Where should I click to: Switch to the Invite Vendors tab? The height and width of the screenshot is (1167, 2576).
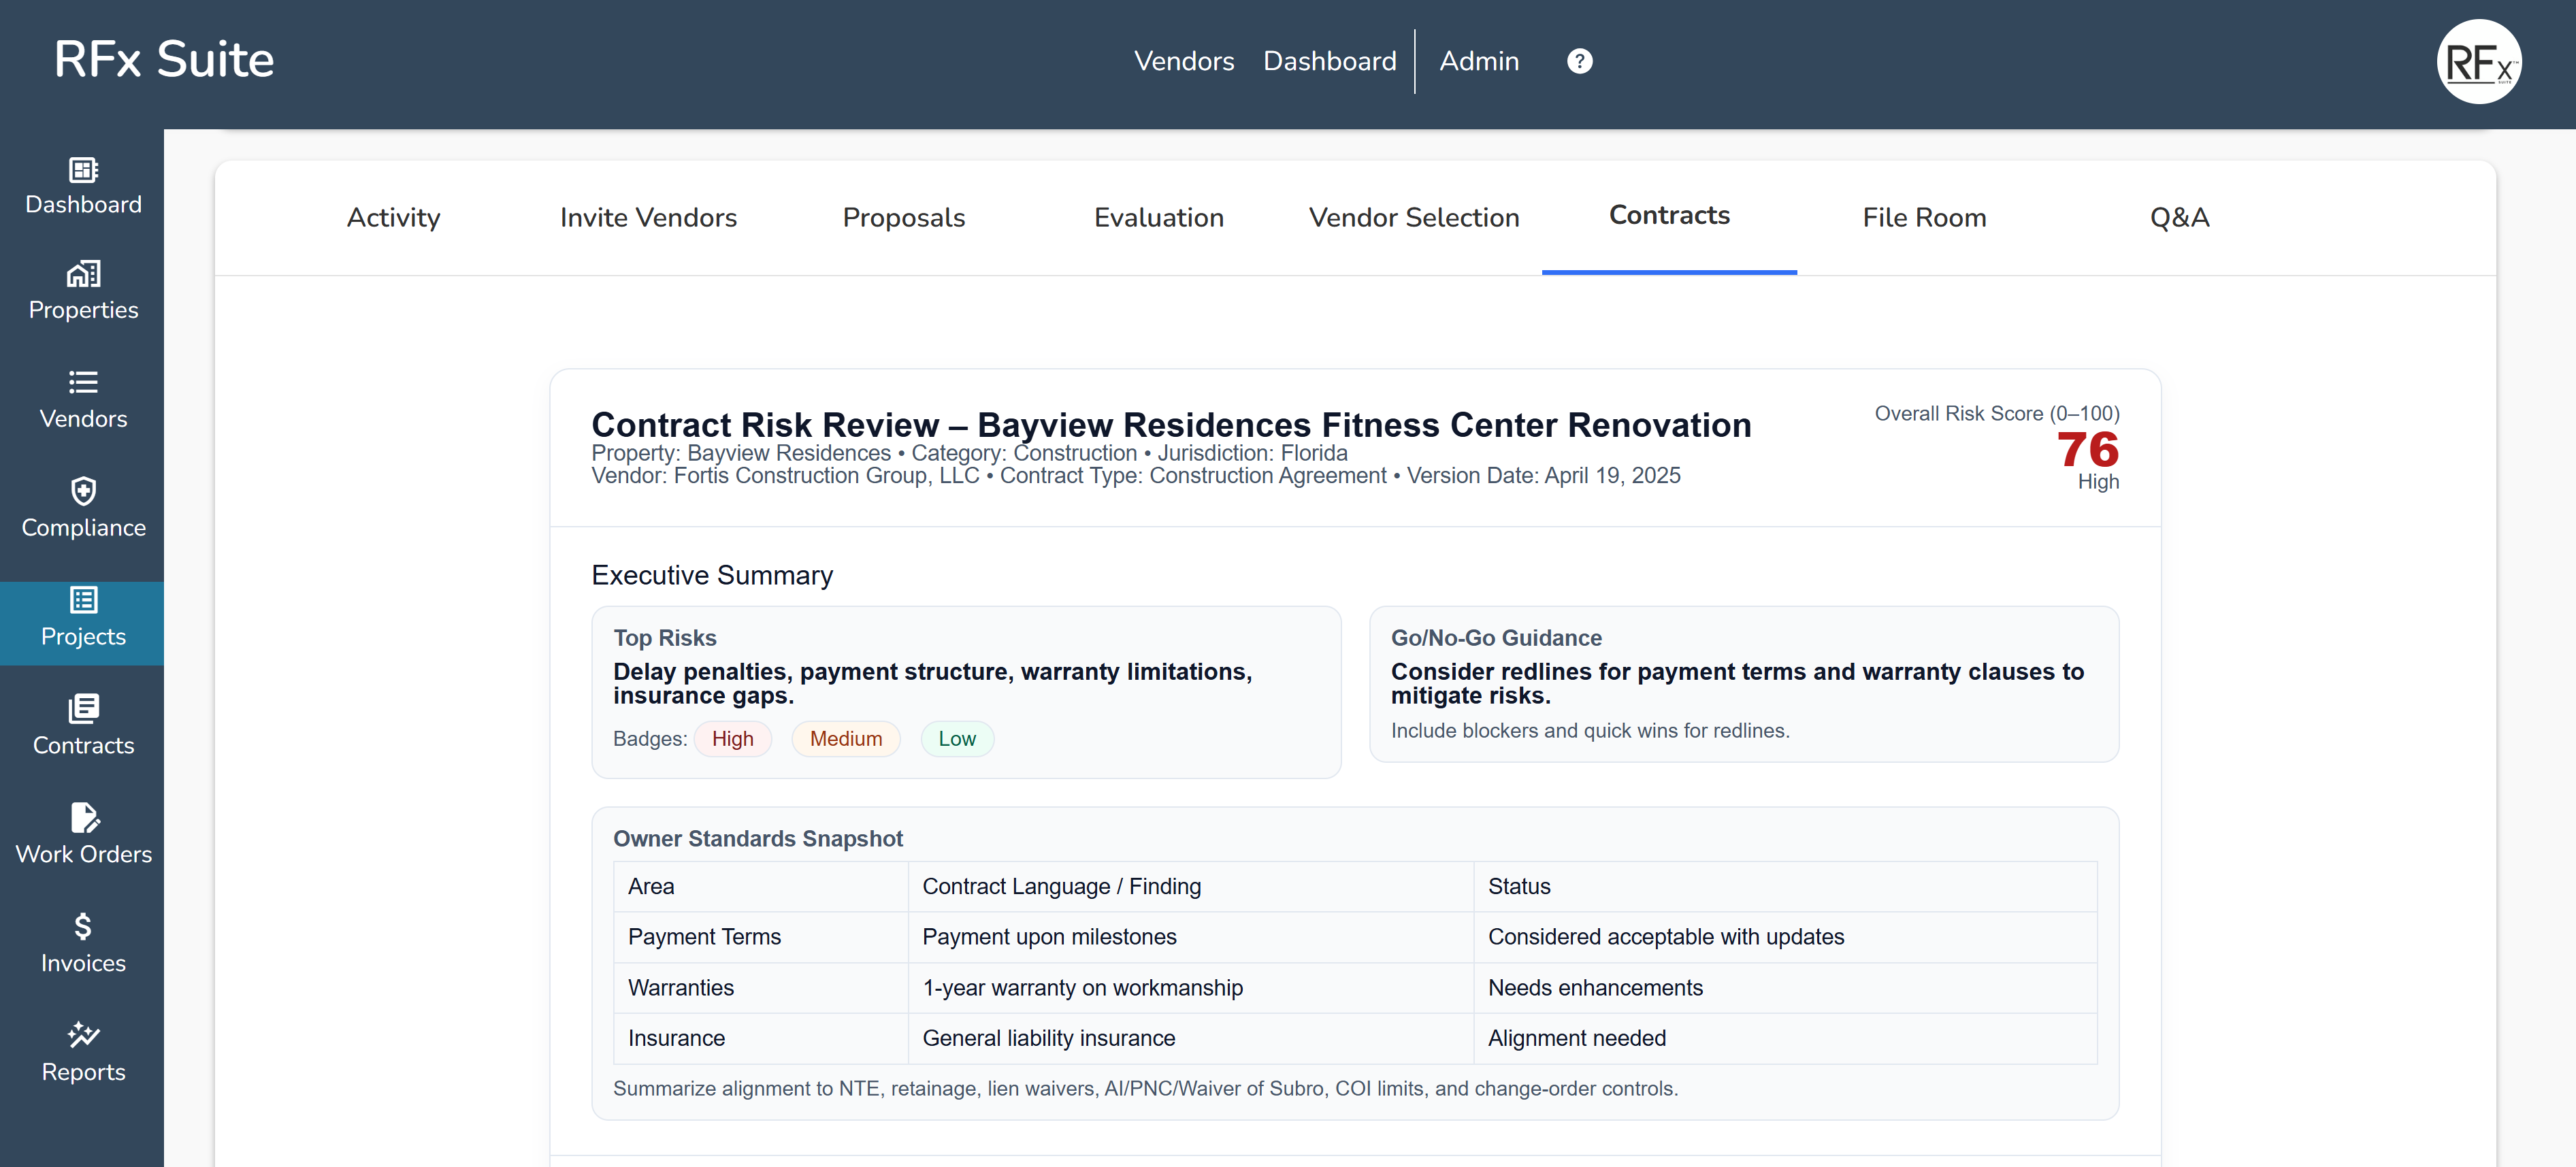click(x=648, y=217)
